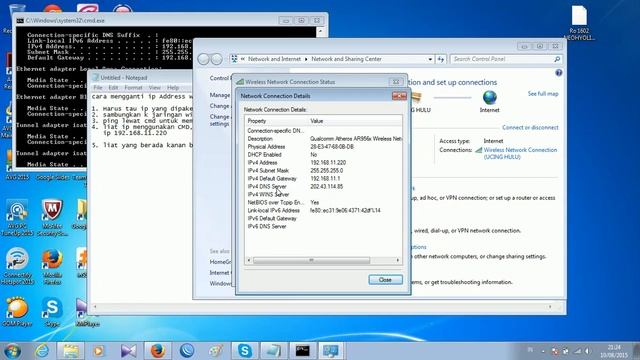640x360 pixels.
Task: Open the Ro 1802 file on the desktop
Action: (x=579, y=22)
